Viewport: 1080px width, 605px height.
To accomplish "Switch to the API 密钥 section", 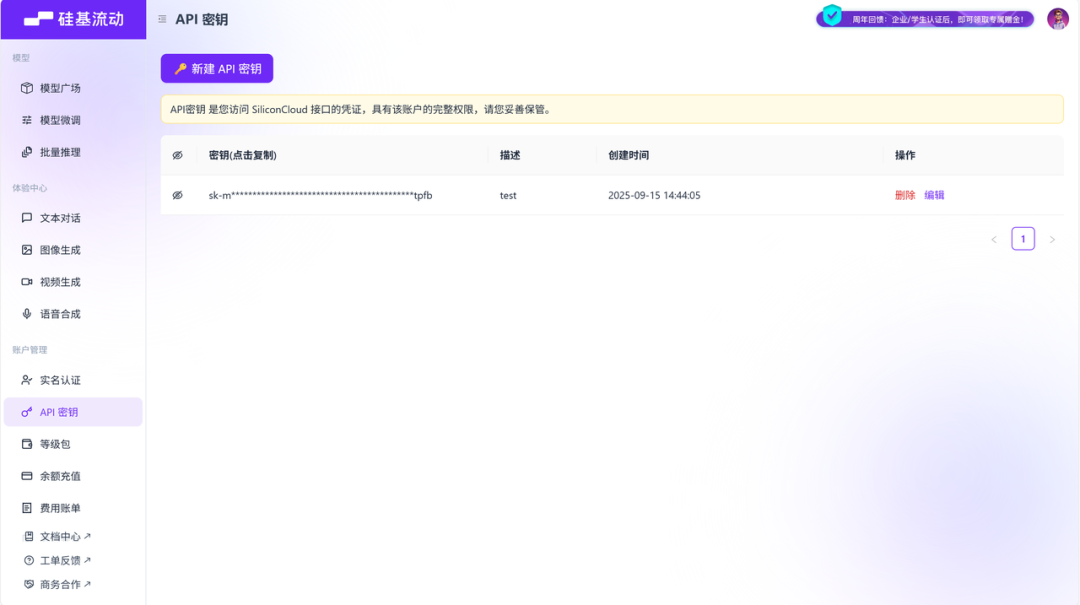I will 60,411.
